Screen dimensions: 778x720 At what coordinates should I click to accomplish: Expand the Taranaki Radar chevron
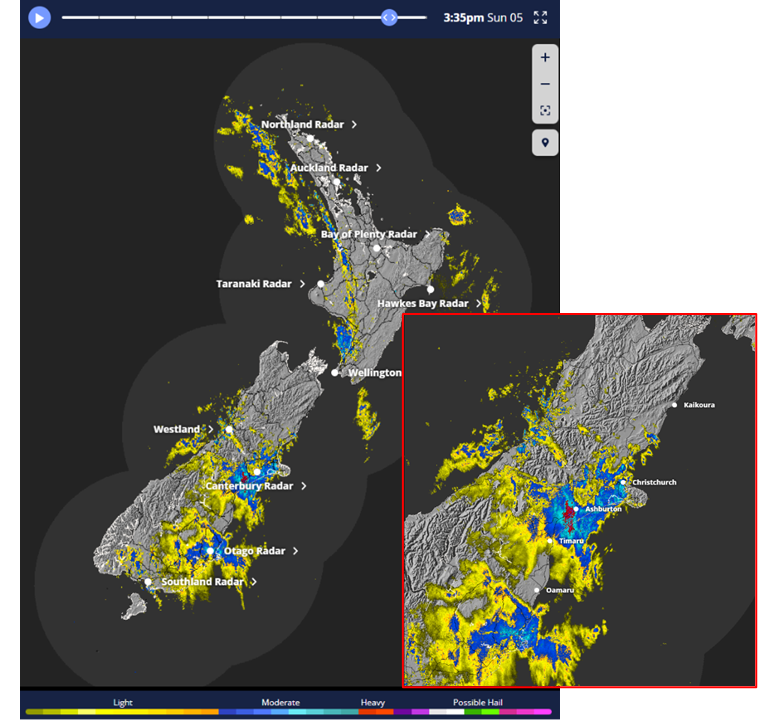pos(302,284)
